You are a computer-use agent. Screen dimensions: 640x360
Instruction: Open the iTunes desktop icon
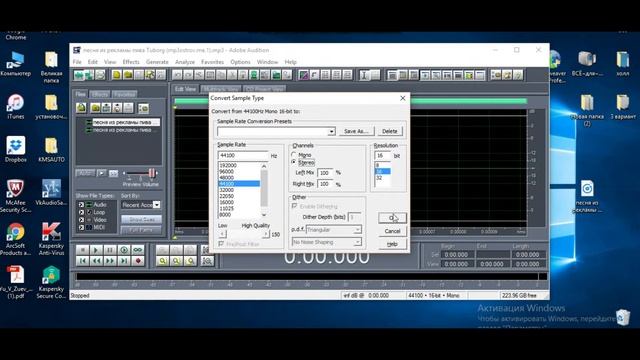pyautogui.click(x=16, y=107)
